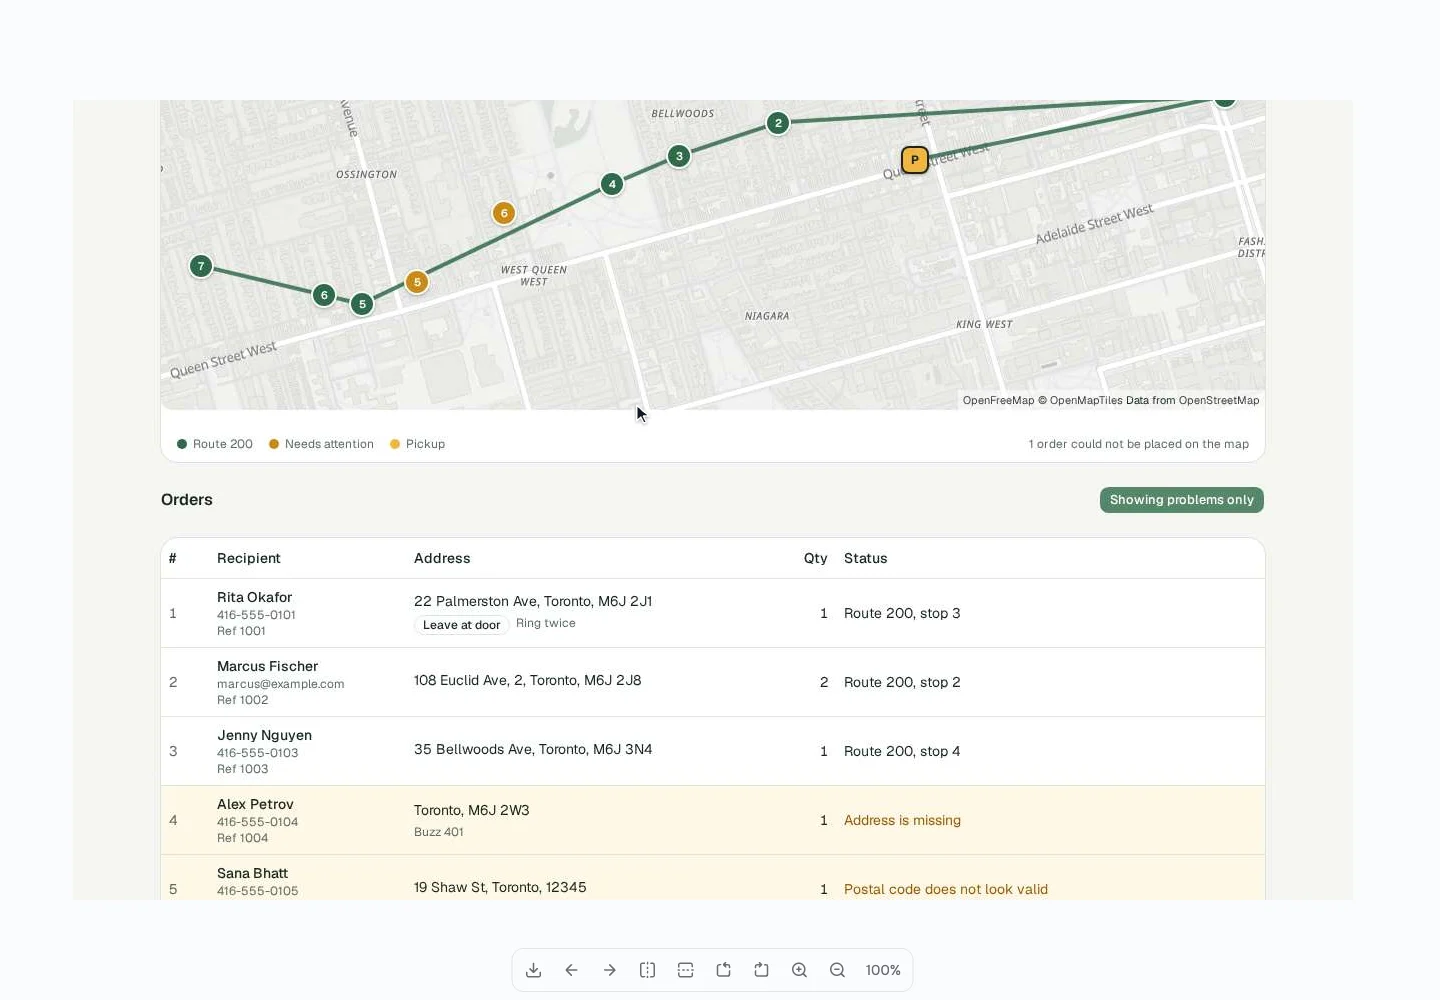Screen dimensions: 1440x1000
Task: Select green stop 2 marker on the map
Action: pos(778,123)
